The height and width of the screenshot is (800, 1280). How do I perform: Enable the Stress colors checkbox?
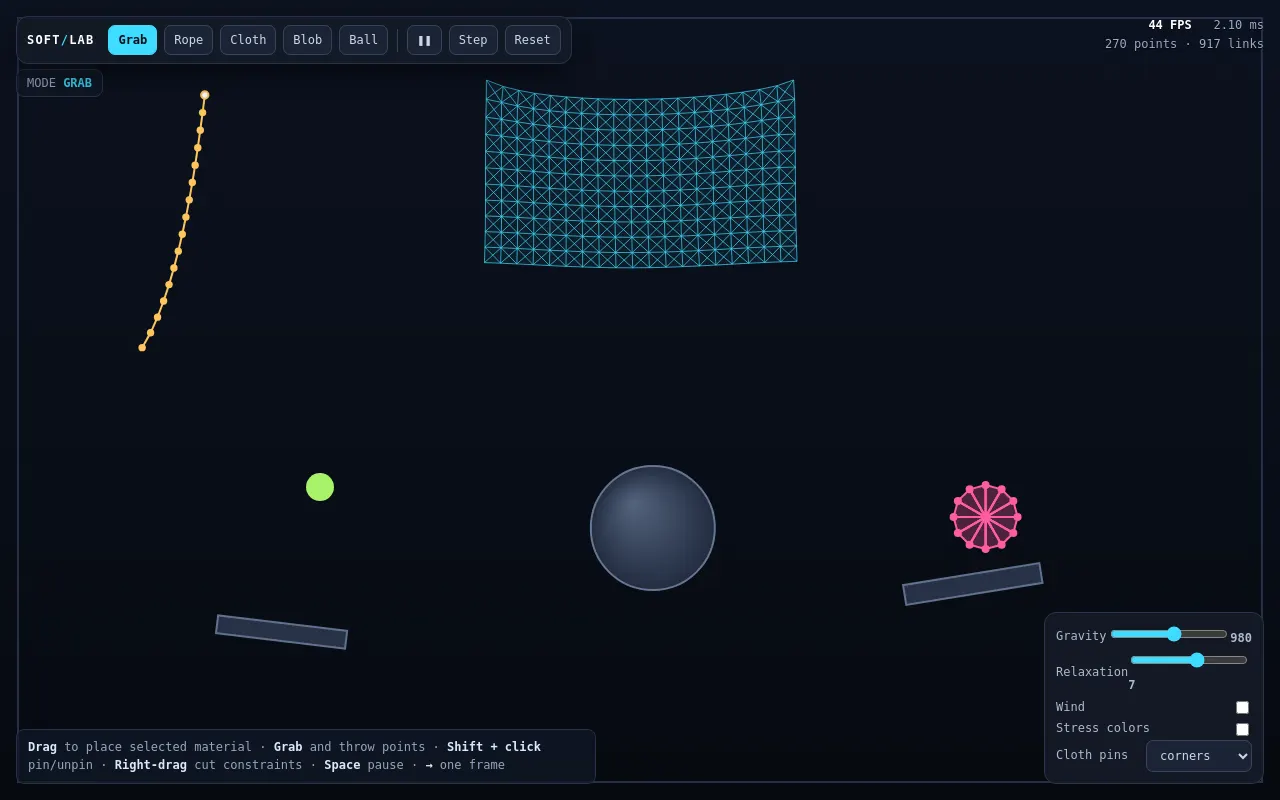(x=1242, y=729)
